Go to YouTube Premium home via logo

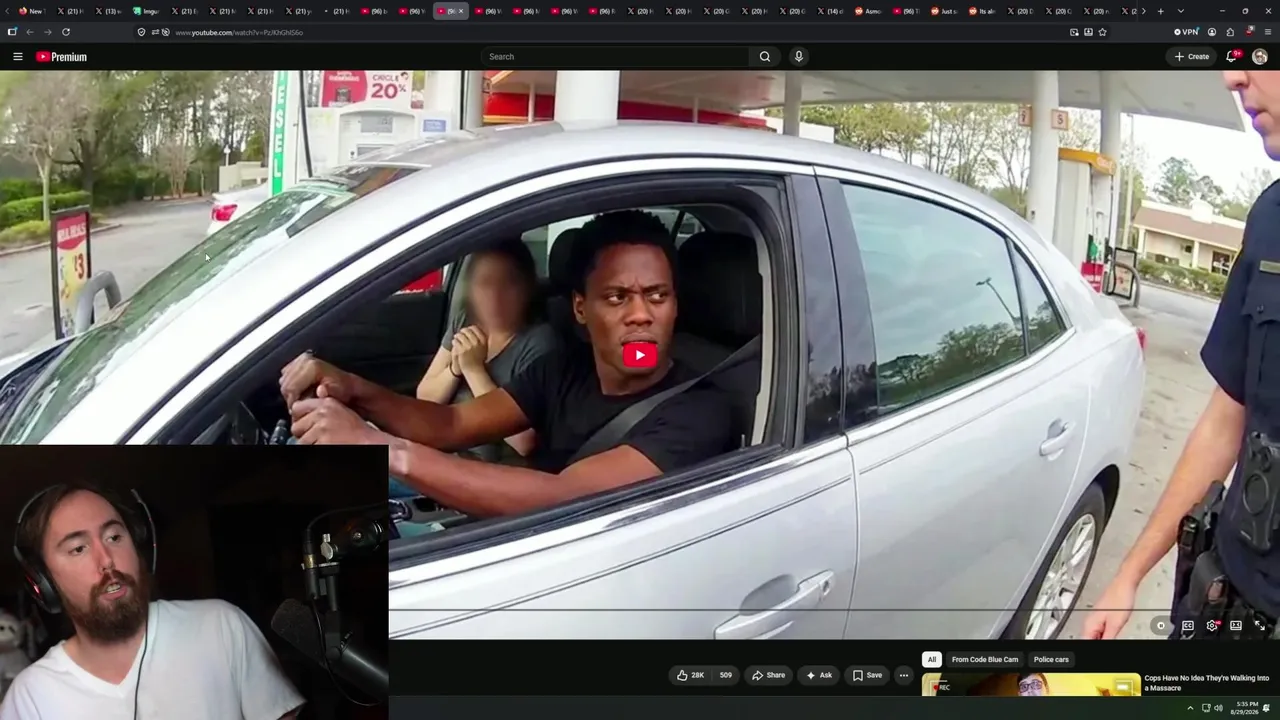pyautogui.click(x=62, y=57)
